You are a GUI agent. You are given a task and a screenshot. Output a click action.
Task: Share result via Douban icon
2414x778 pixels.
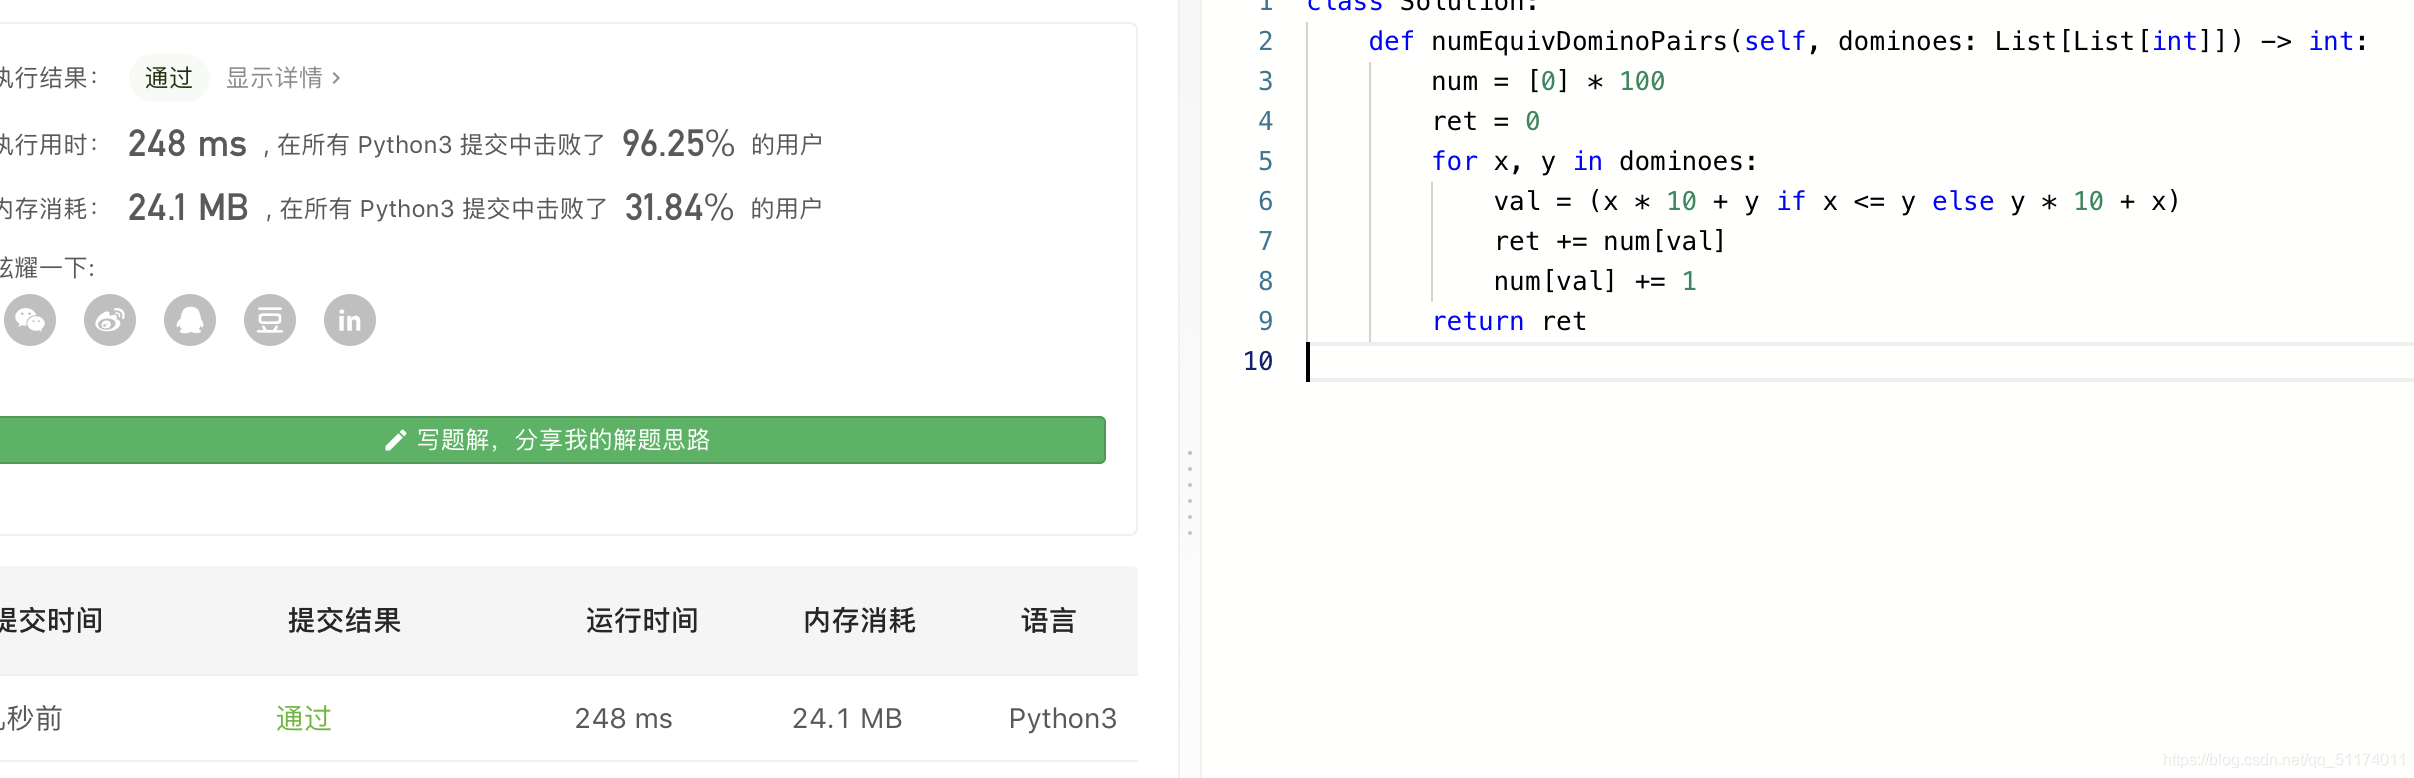point(270,320)
